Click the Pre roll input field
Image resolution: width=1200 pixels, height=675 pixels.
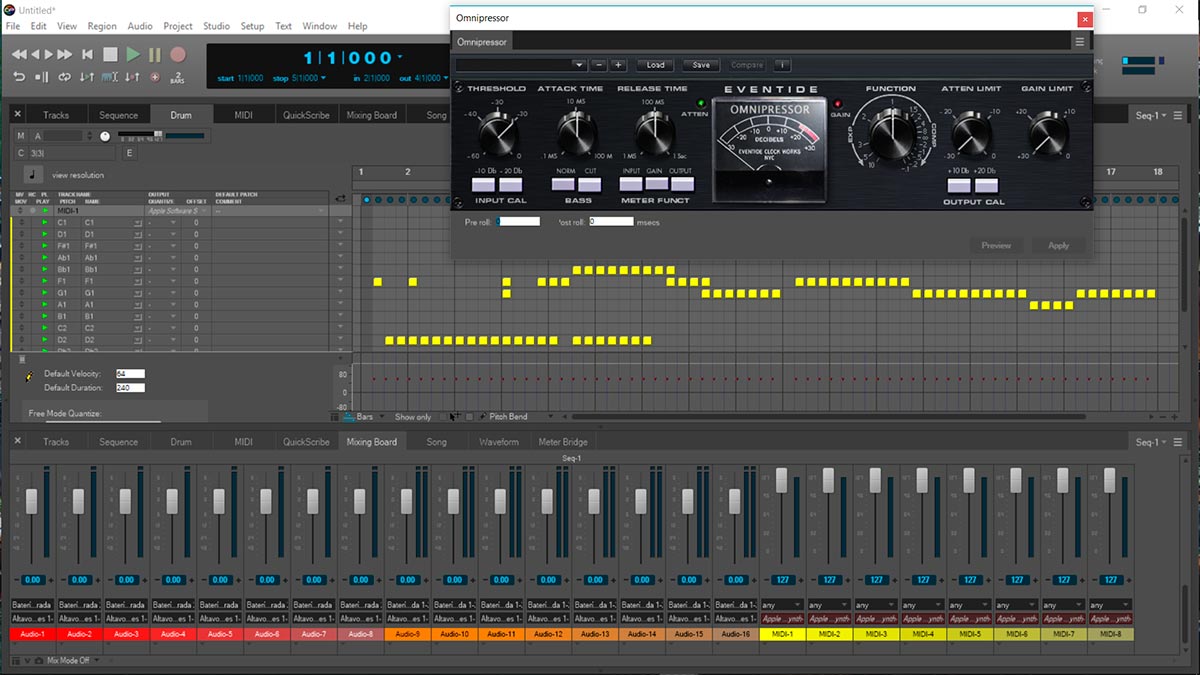[518, 221]
